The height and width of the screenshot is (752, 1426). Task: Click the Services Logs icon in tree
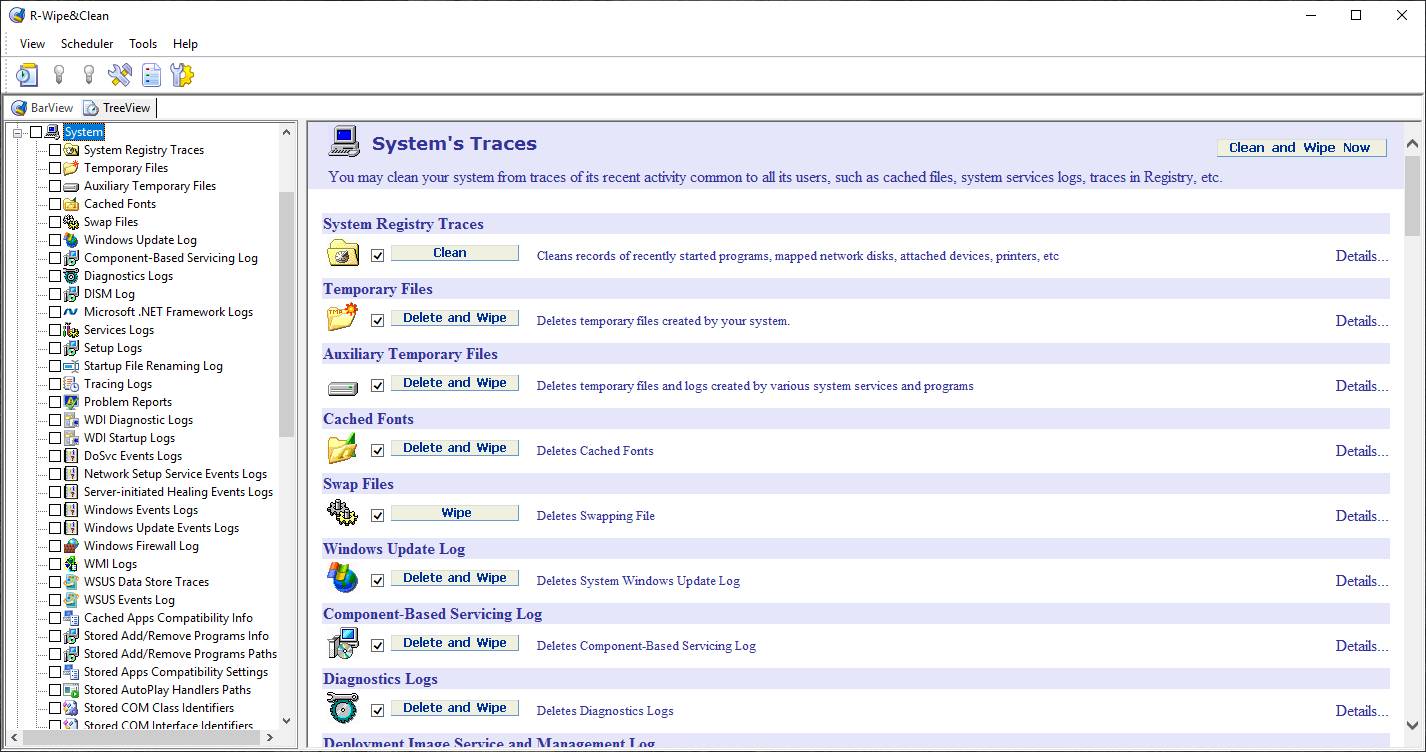71,330
